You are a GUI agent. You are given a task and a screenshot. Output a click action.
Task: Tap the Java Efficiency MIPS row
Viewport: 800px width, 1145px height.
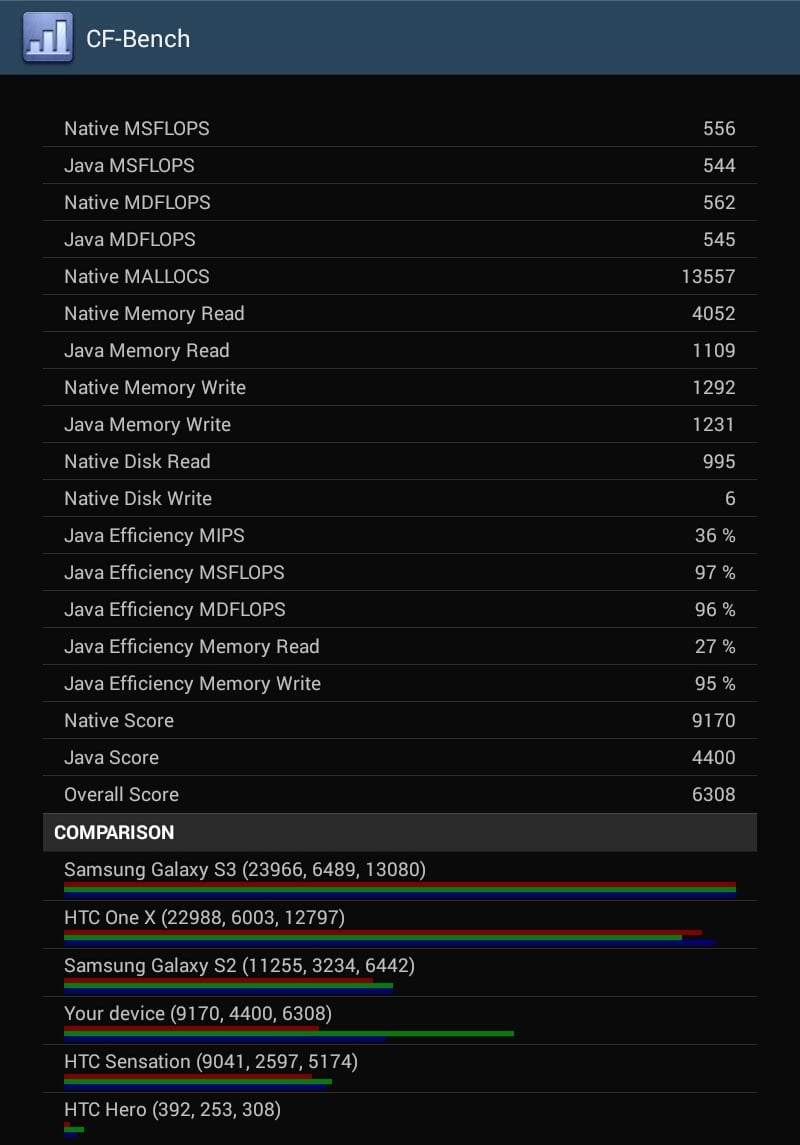point(400,535)
